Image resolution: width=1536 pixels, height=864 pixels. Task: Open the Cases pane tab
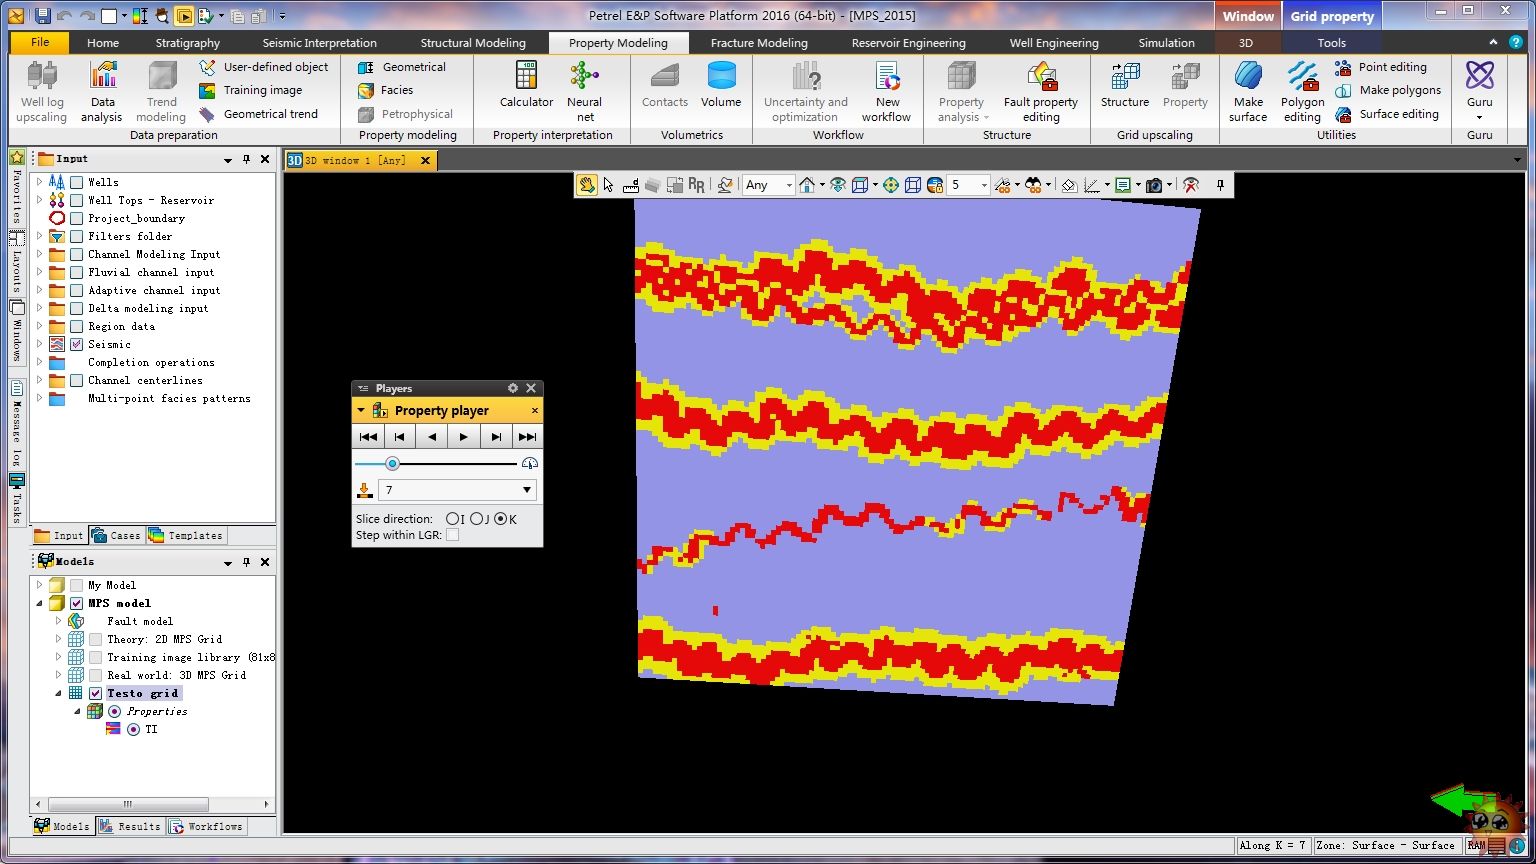point(116,535)
